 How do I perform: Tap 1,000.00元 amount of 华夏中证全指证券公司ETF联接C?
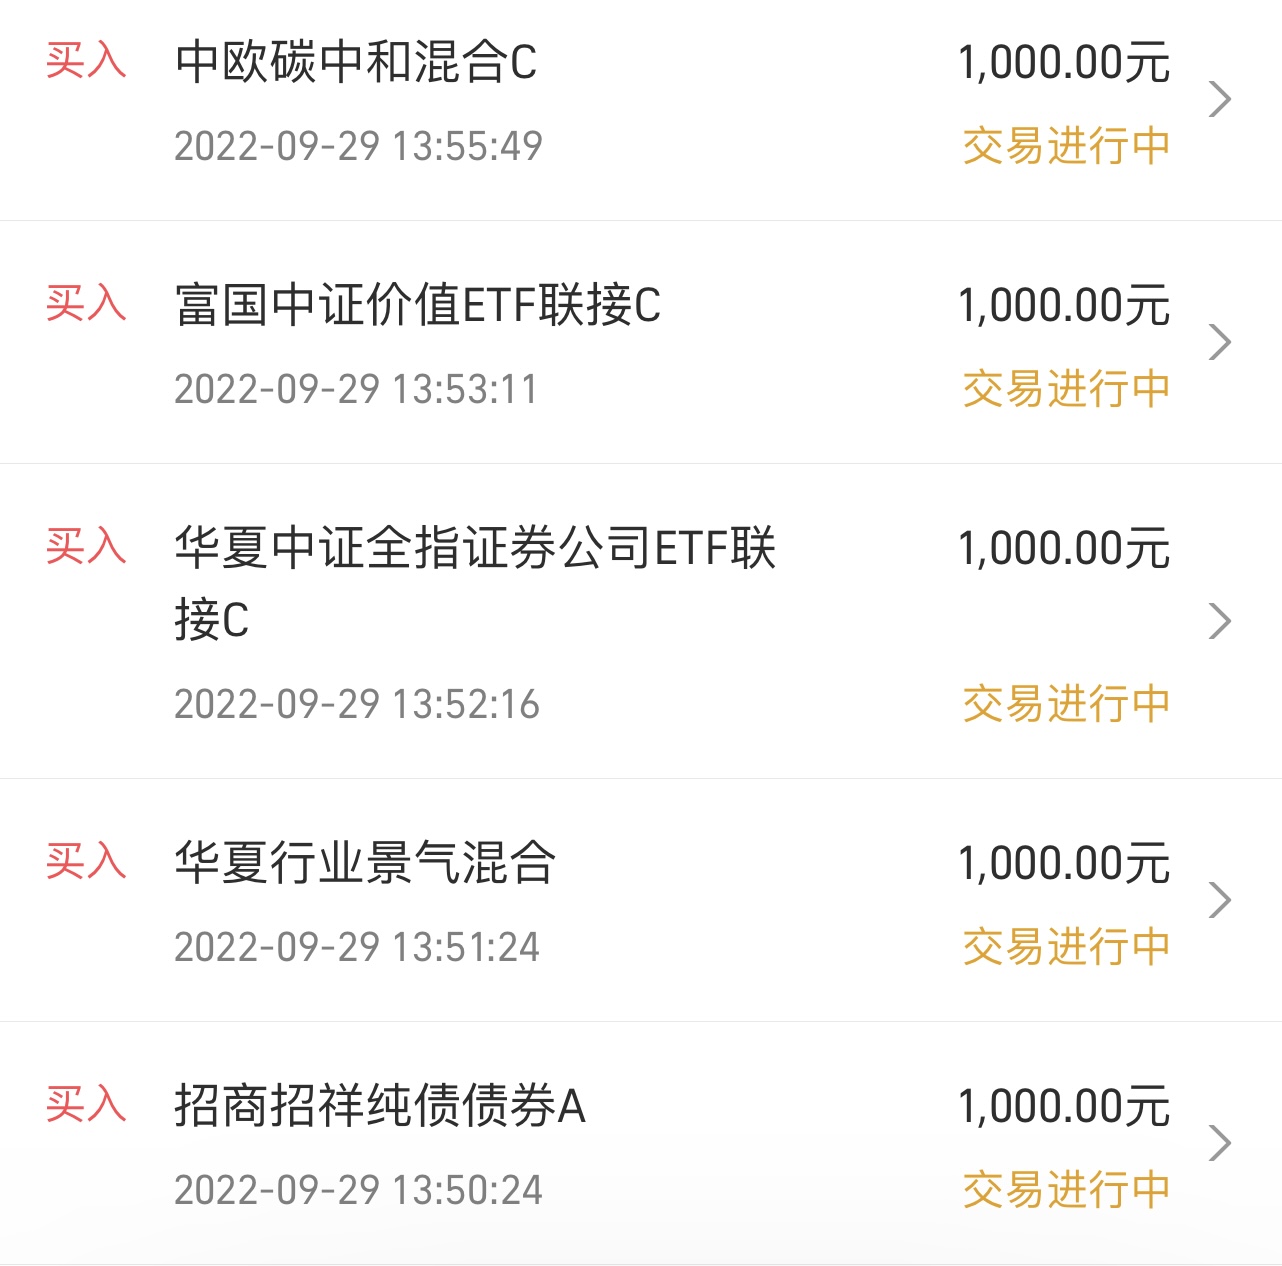point(1064,549)
